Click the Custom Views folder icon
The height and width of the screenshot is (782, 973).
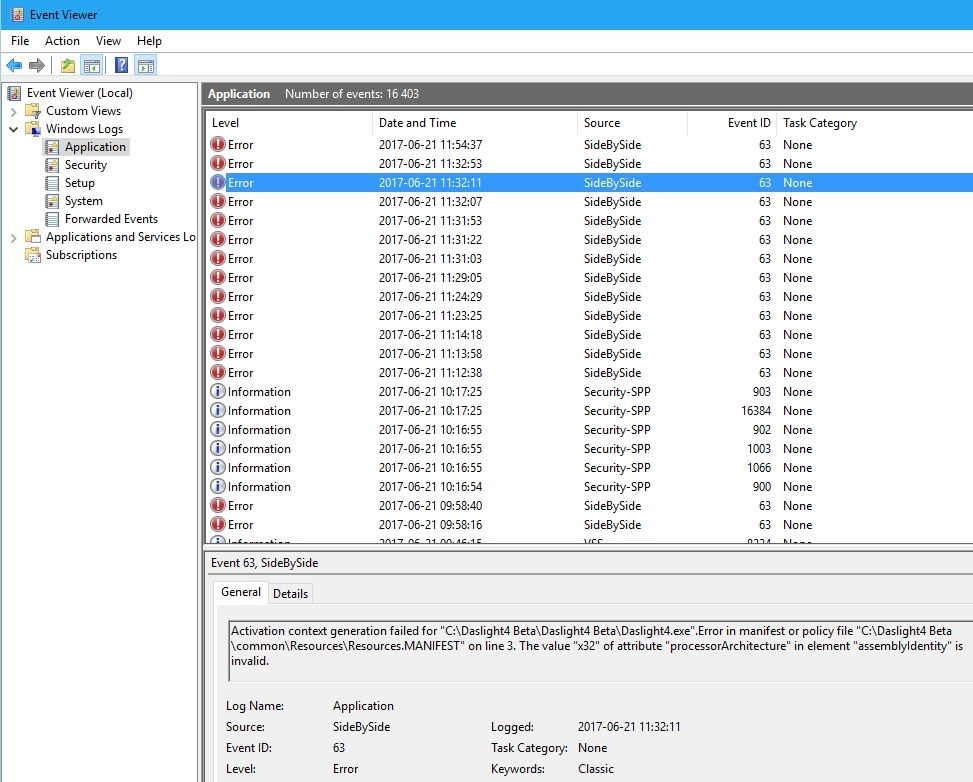[x=33, y=111]
